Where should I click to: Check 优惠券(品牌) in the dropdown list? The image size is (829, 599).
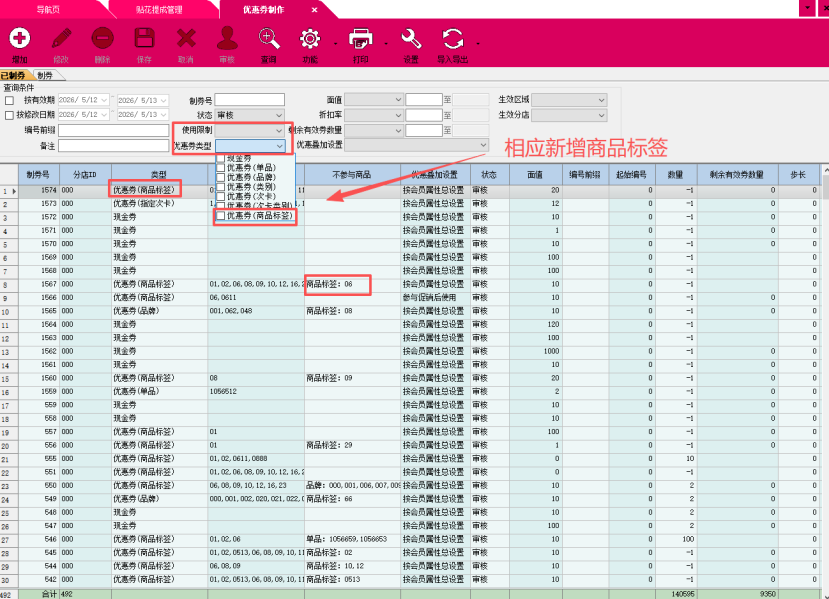coord(221,177)
